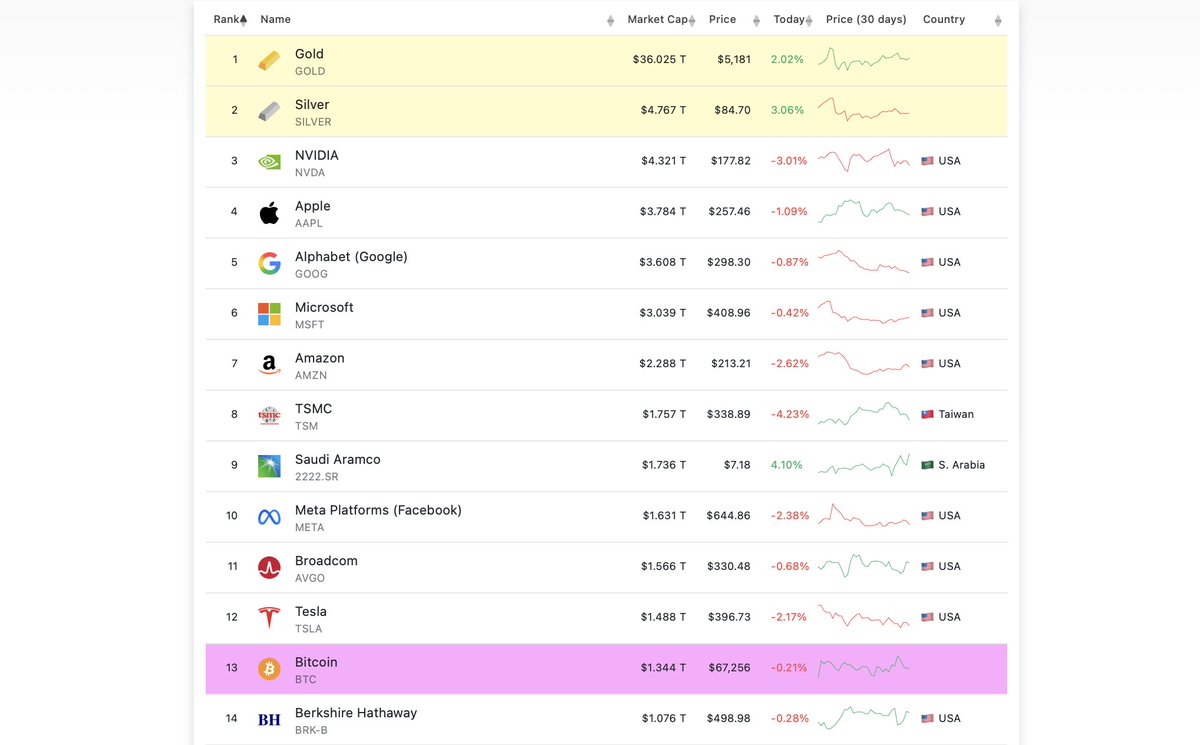Viewport: 1200px width, 745px height.
Task: Click the Saudi Aramco logo icon
Action: click(x=269, y=466)
